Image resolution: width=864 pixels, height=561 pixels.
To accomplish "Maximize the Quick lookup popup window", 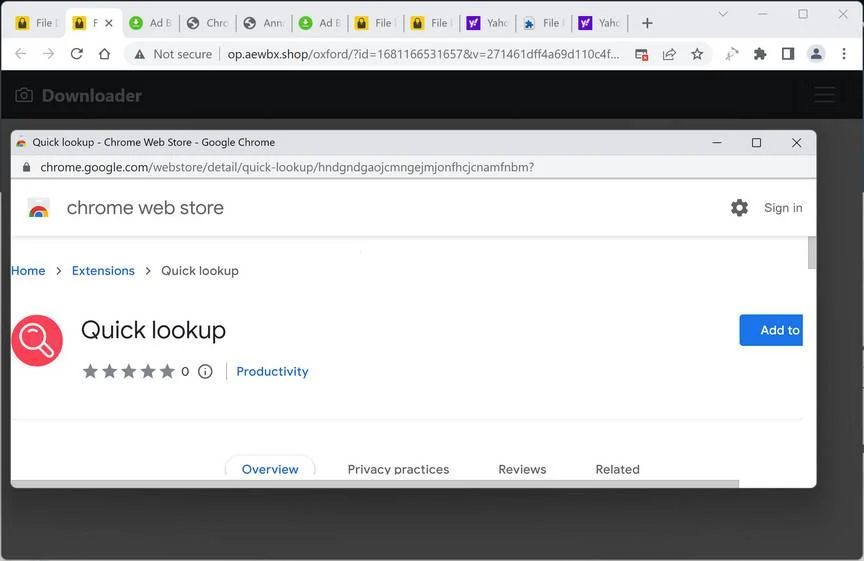I will click(757, 143).
